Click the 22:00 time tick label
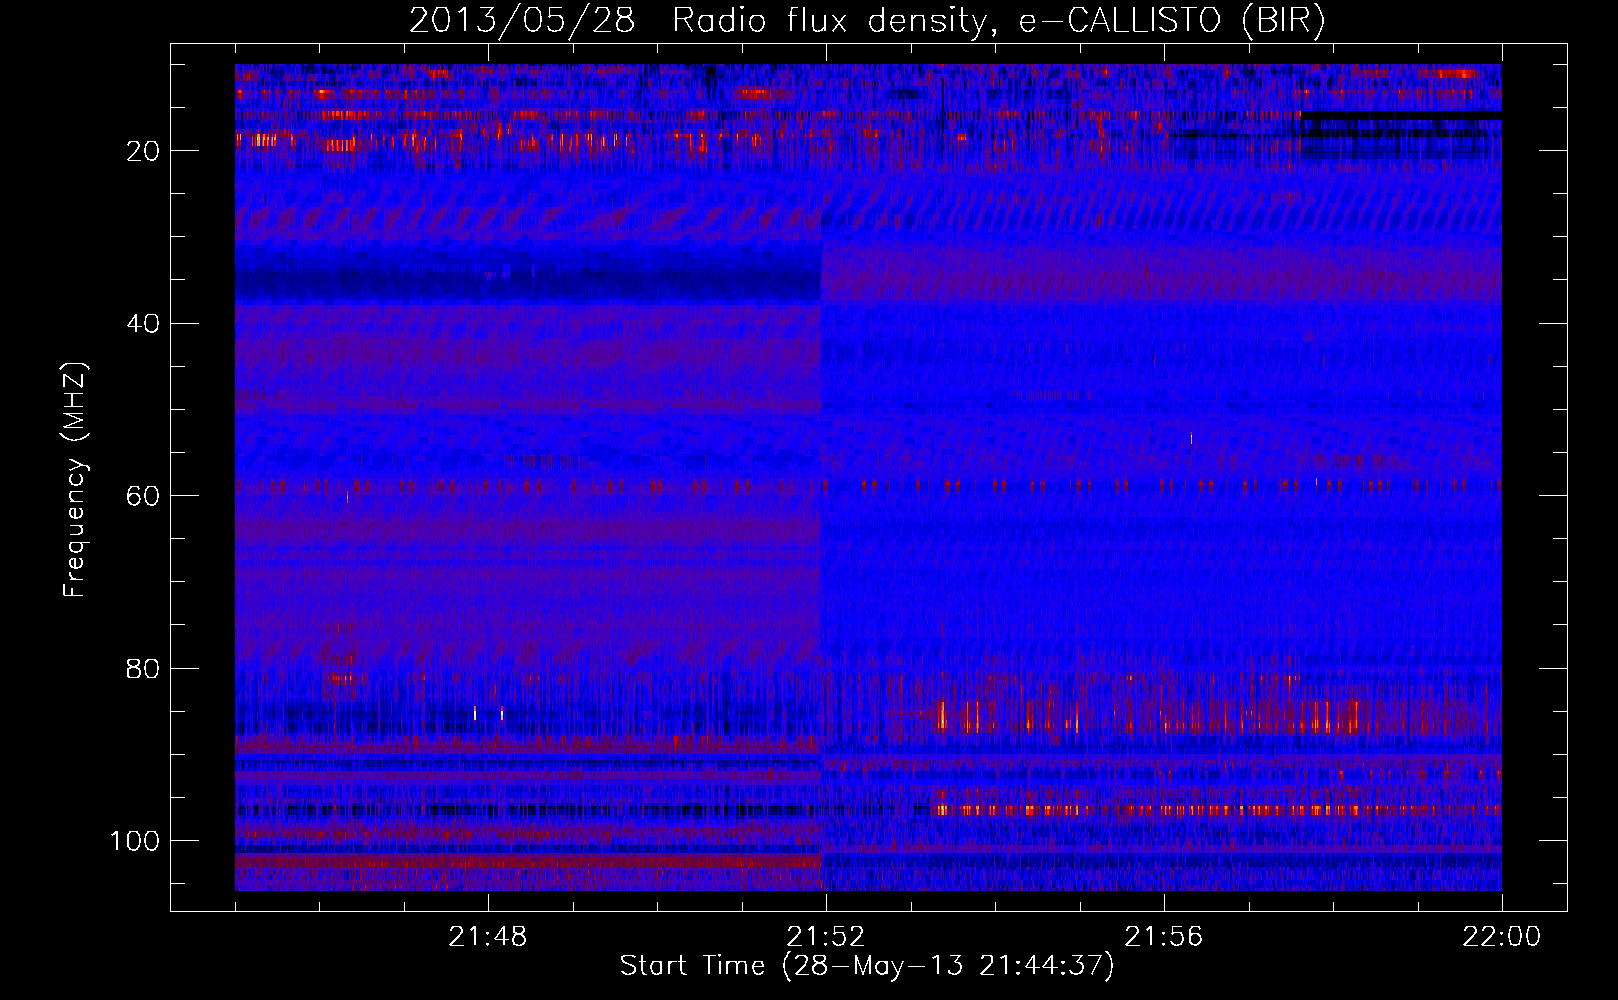Screen dimensions: 1618x1000 click(x=1502, y=937)
